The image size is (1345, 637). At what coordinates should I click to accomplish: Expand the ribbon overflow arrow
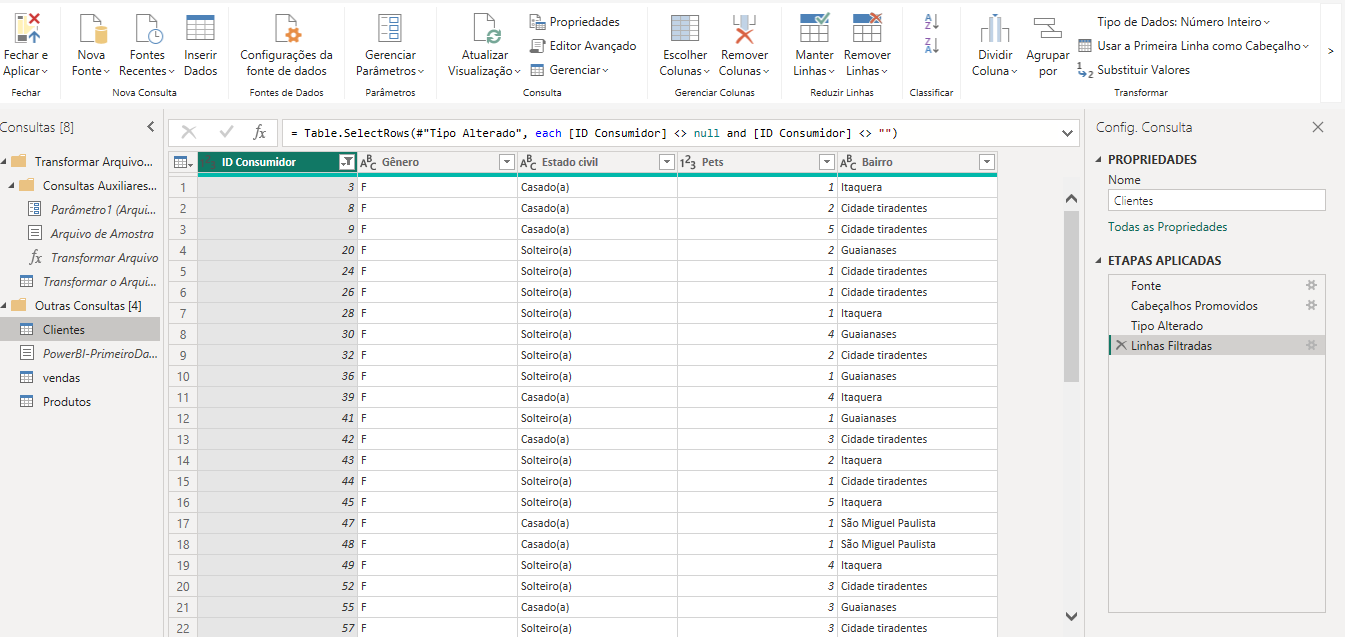click(x=1331, y=50)
